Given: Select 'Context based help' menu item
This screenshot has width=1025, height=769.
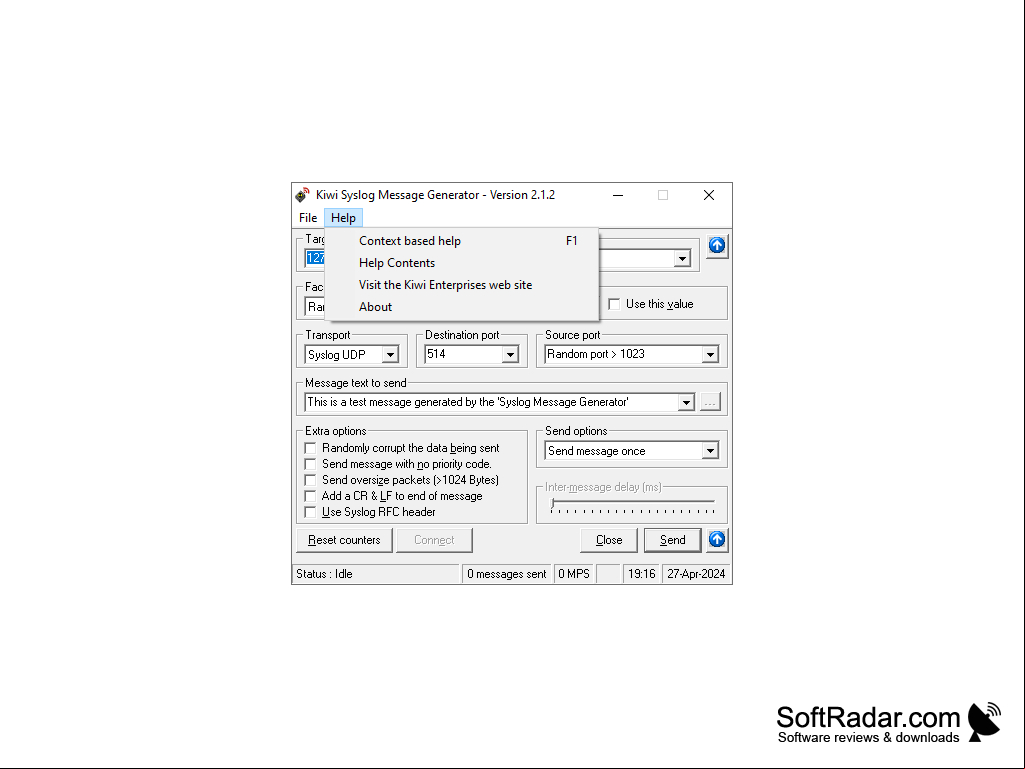Looking at the screenshot, I should click(462, 241).
